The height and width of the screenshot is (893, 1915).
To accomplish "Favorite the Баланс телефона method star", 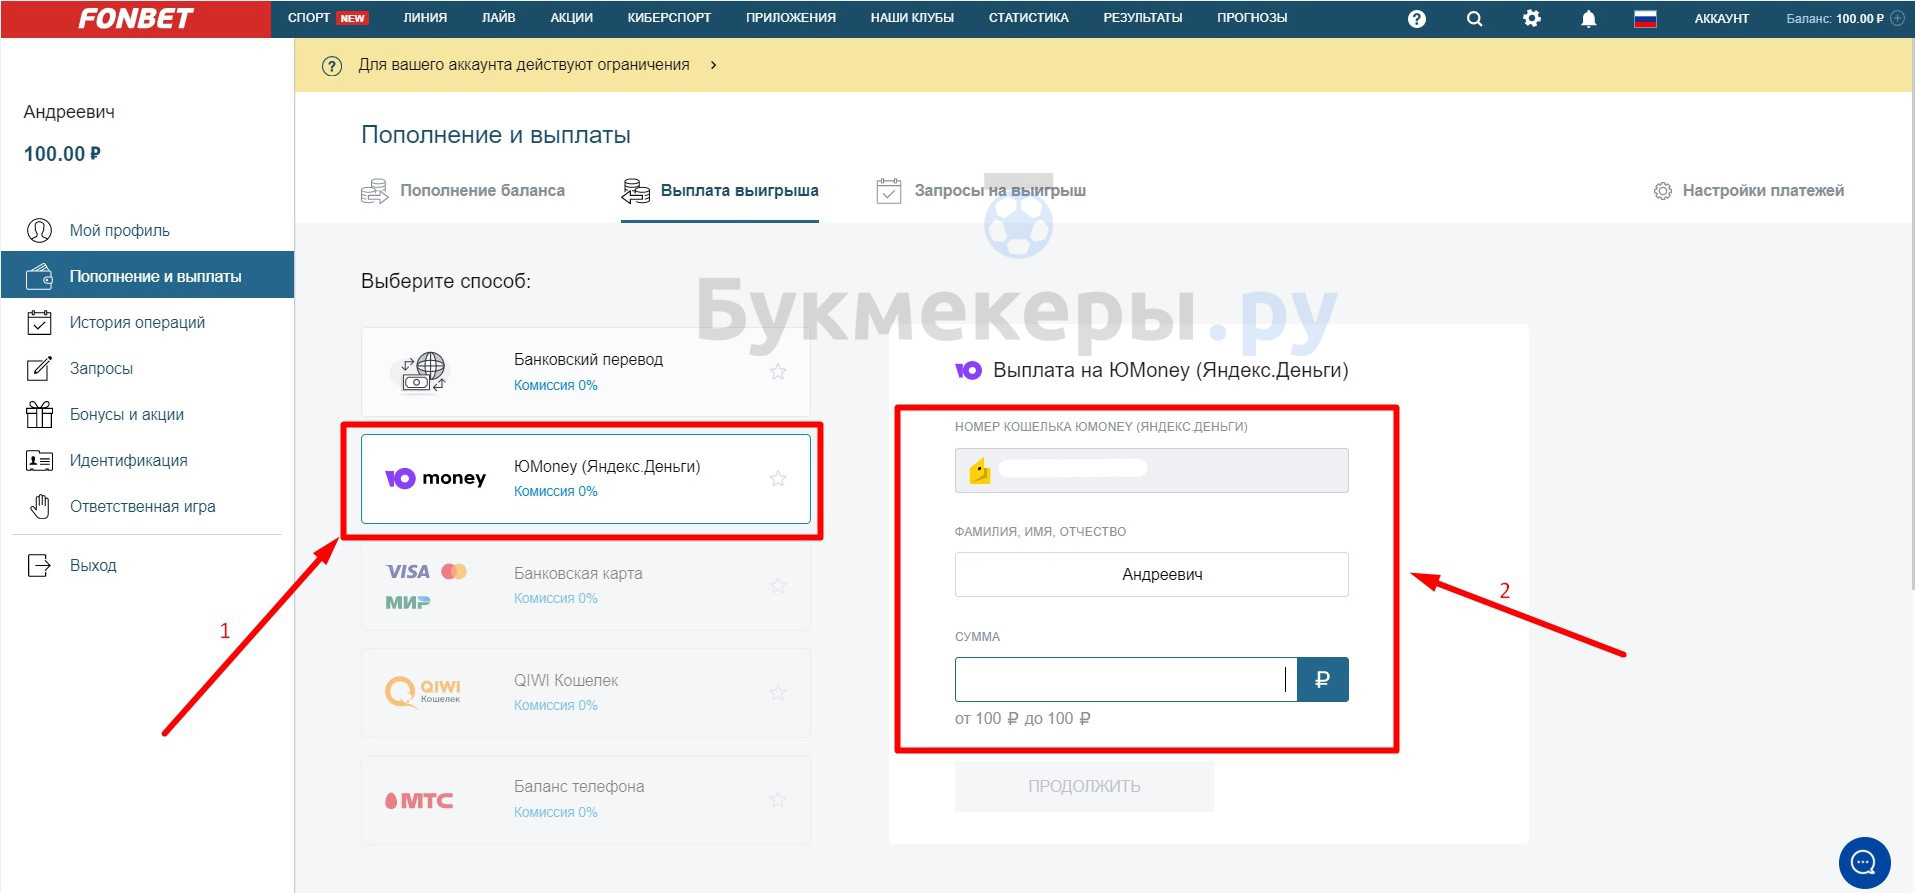I will (778, 800).
